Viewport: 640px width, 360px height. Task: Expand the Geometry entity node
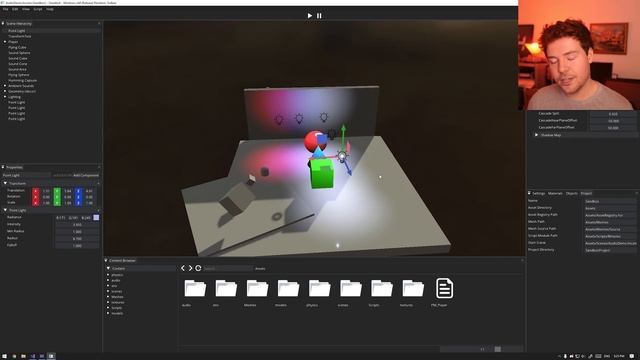[5, 91]
